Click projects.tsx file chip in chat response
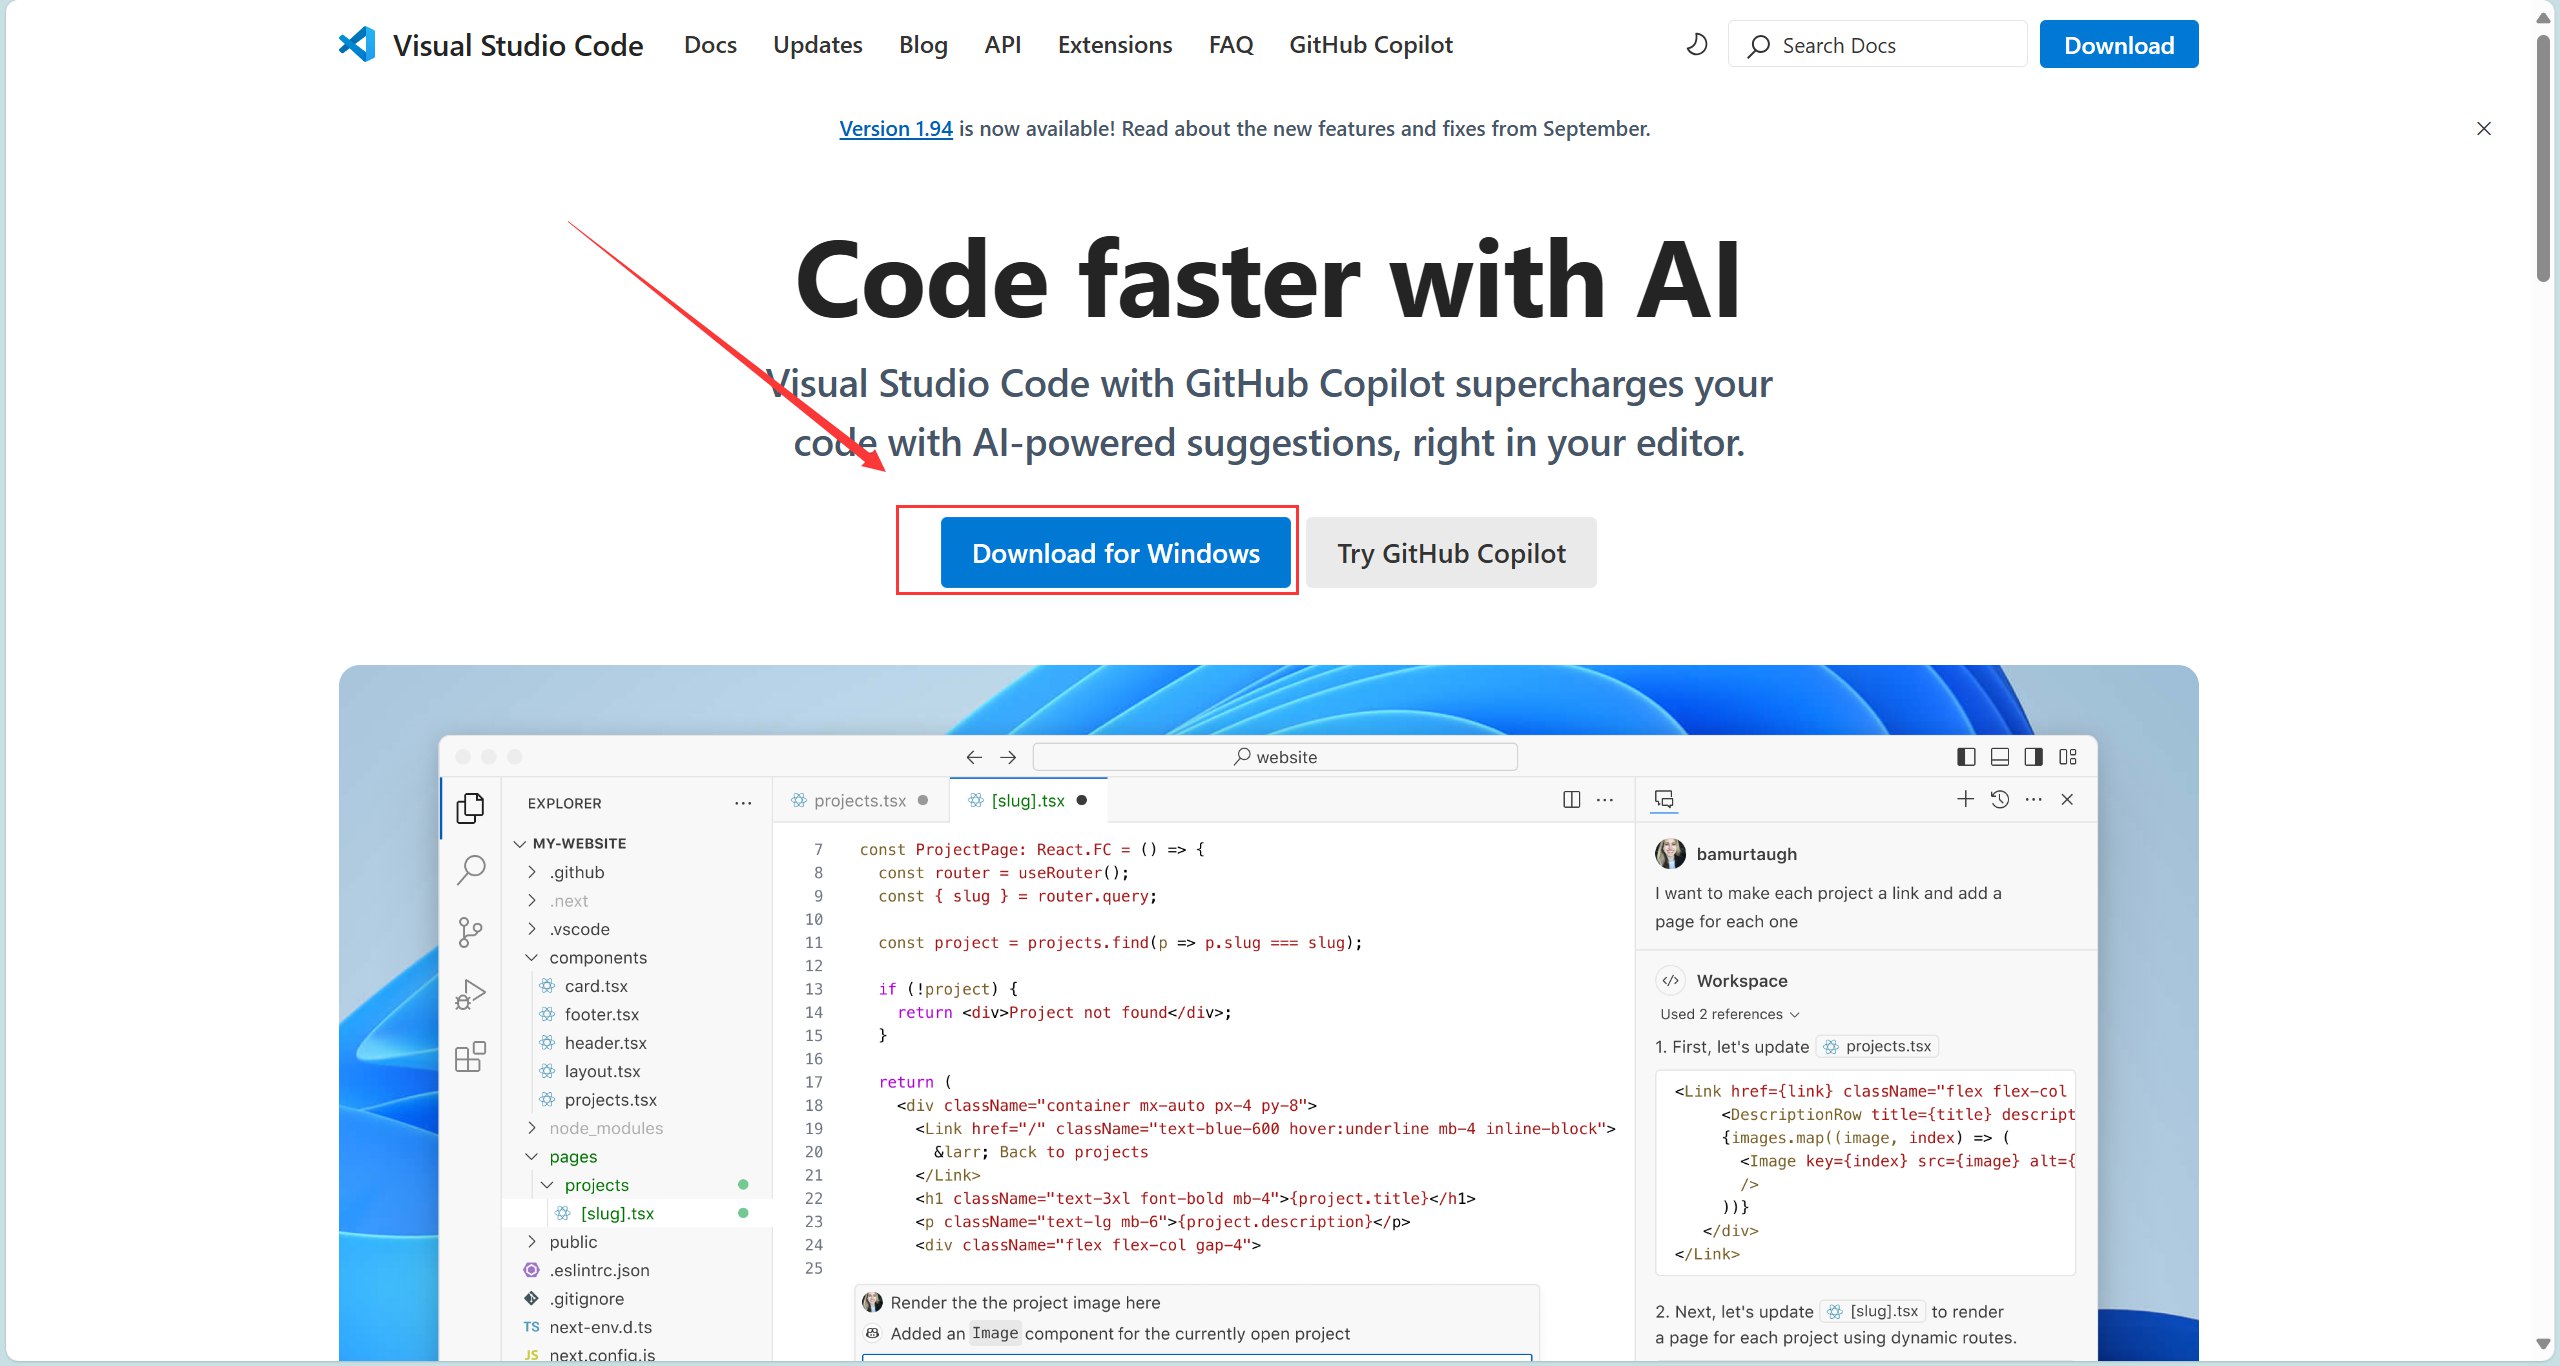This screenshot has width=2560, height=1366. (1877, 1046)
